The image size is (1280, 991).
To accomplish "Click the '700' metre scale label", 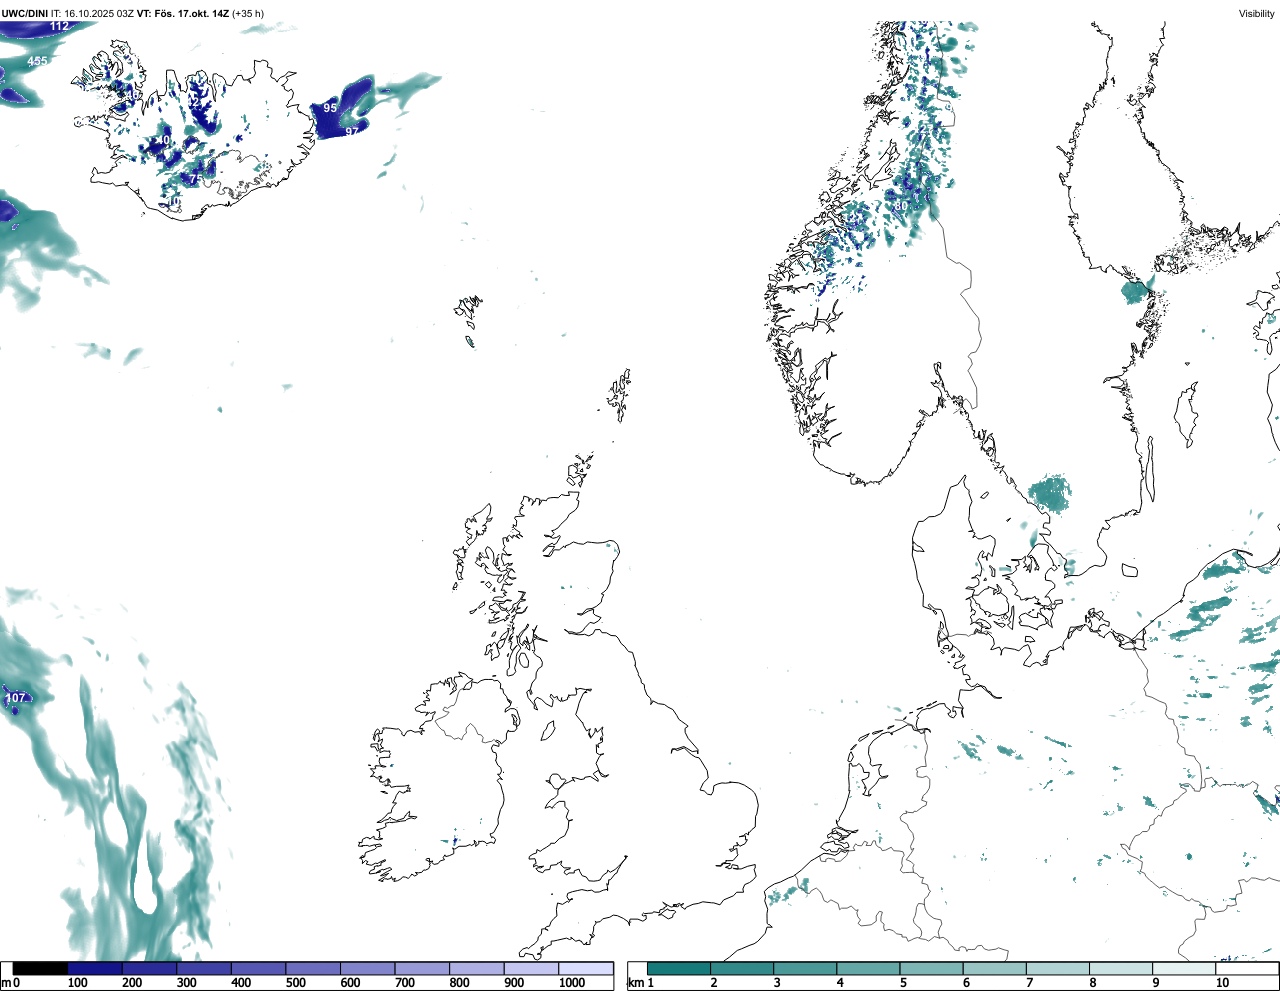I will 404,983.
